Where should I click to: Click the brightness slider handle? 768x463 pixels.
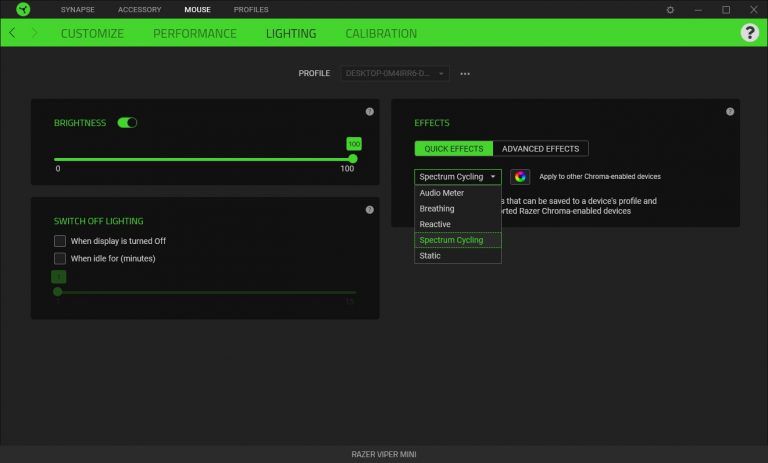tap(353, 158)
